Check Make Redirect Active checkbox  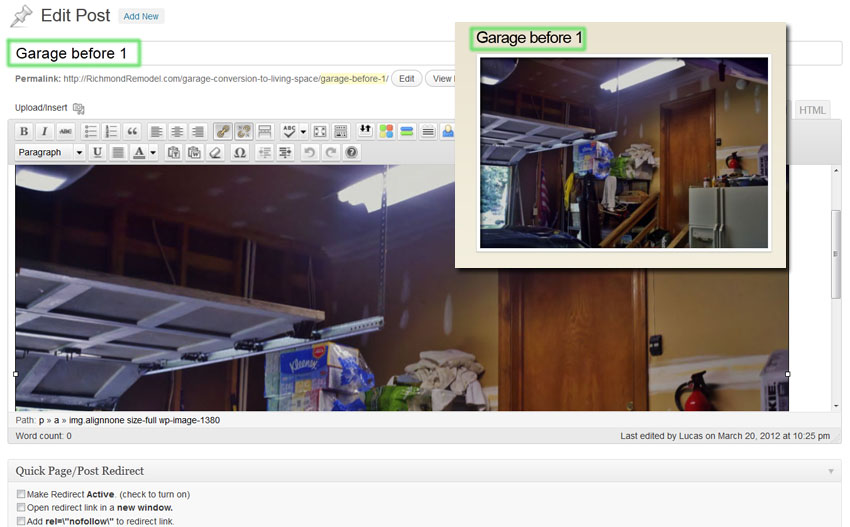21,494
